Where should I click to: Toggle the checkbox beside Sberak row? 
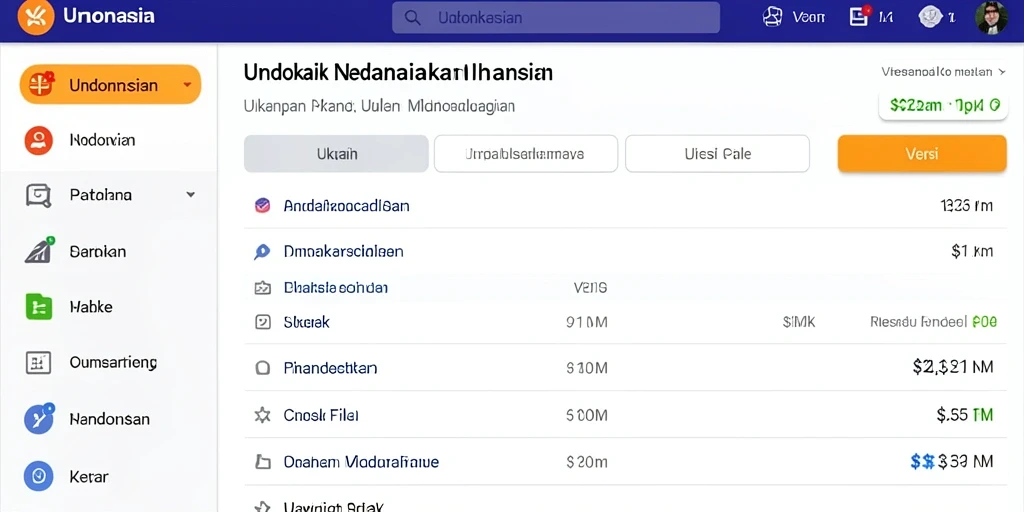click(263, 321)
